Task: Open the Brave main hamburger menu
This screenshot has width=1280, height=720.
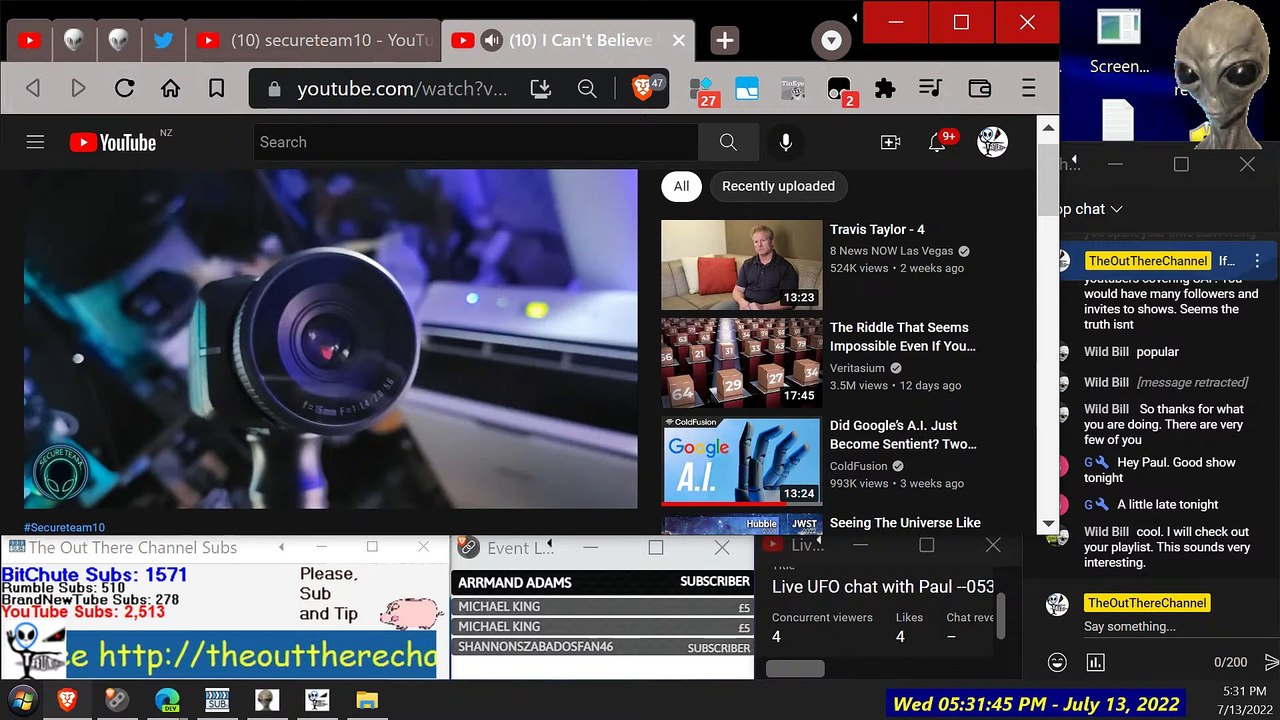Action: (1028, 89)
